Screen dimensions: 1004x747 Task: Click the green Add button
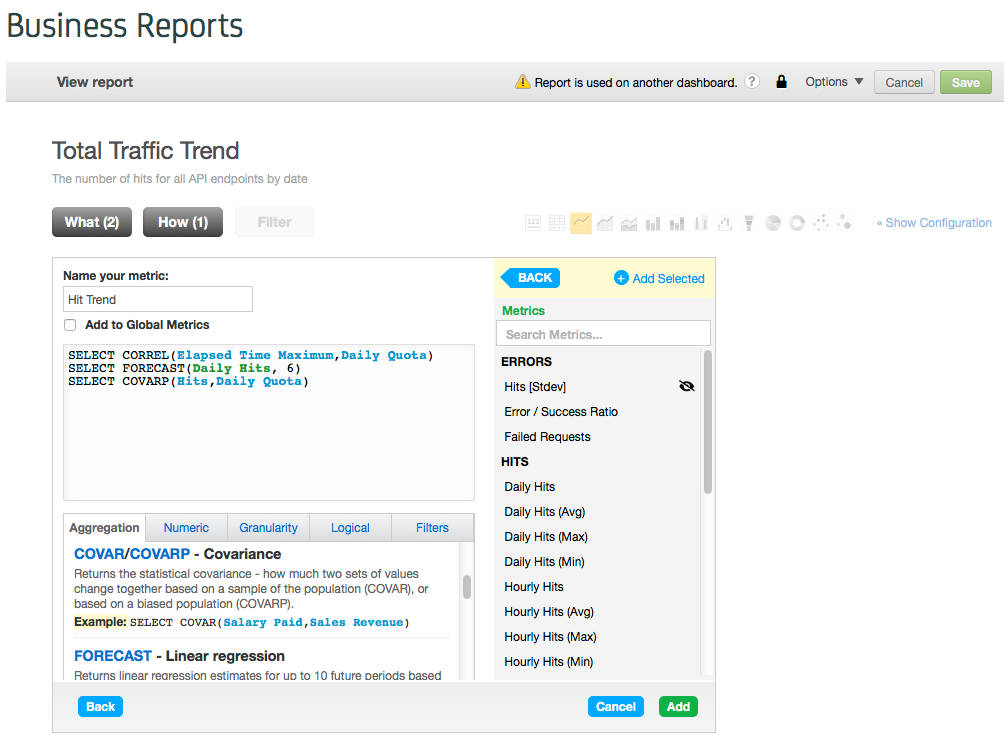click(678, 706)
